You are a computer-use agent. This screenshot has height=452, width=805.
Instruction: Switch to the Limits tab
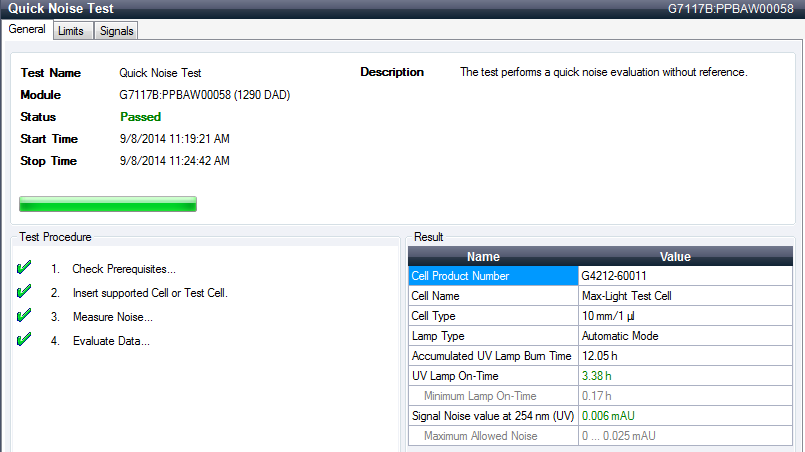click(70, 31)
